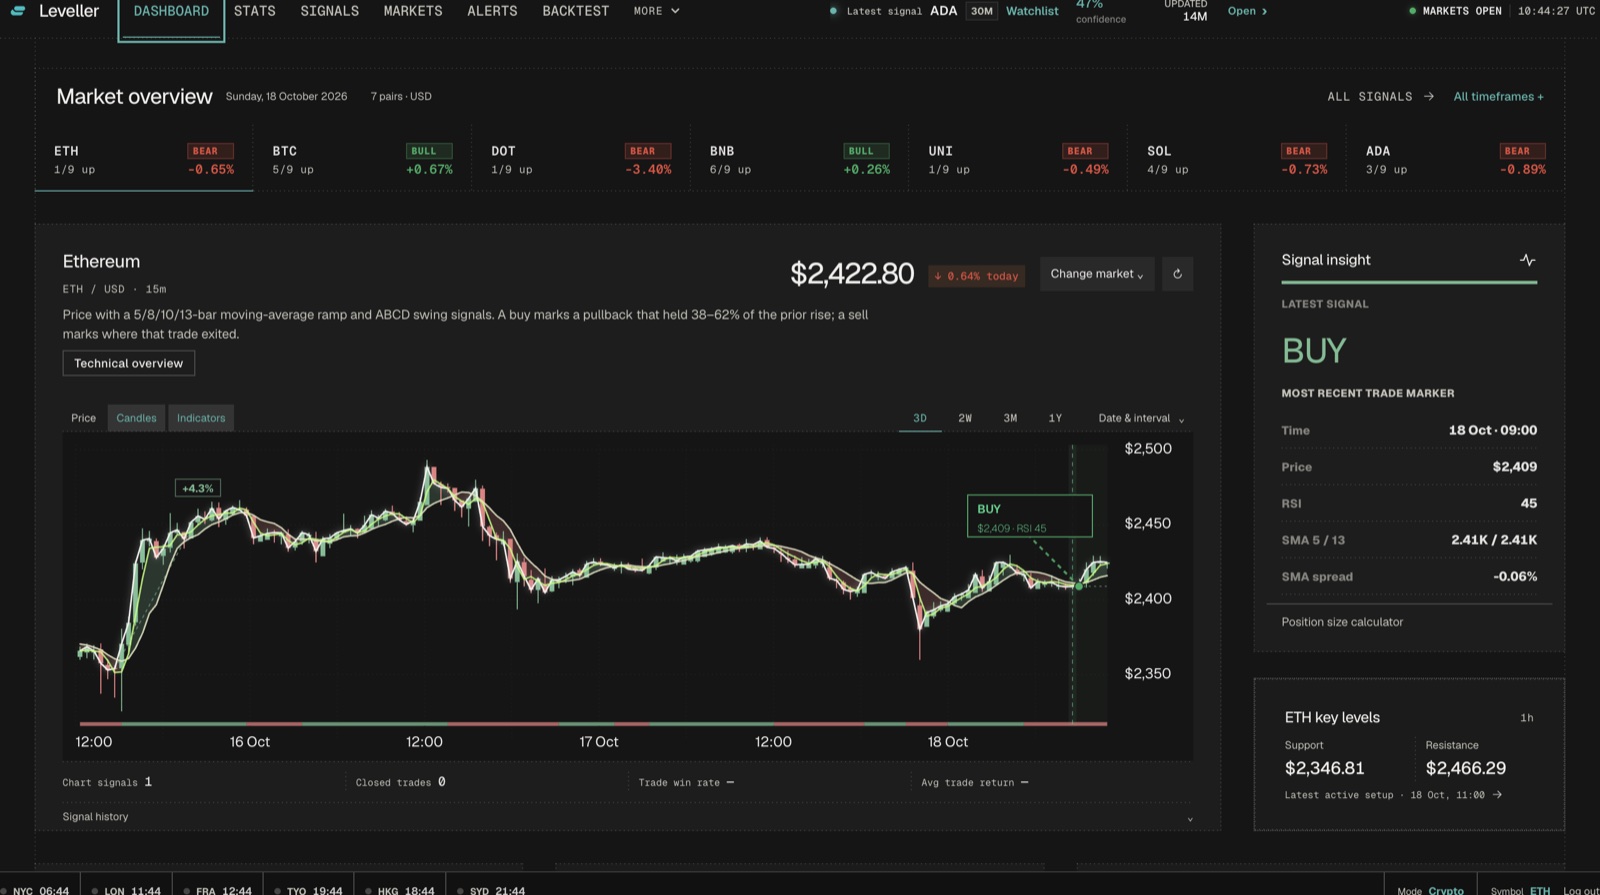
Task: Toggle the Price chart view
Action: 84,418
